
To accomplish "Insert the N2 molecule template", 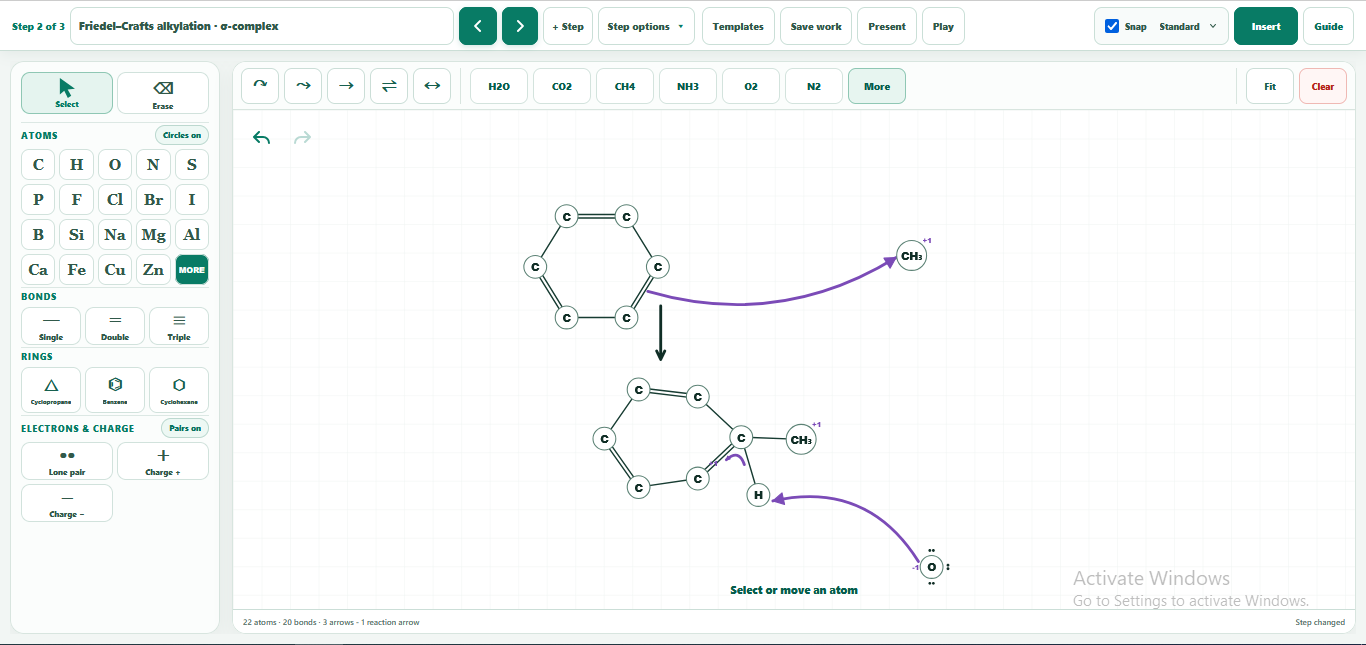I will [814, 86].
